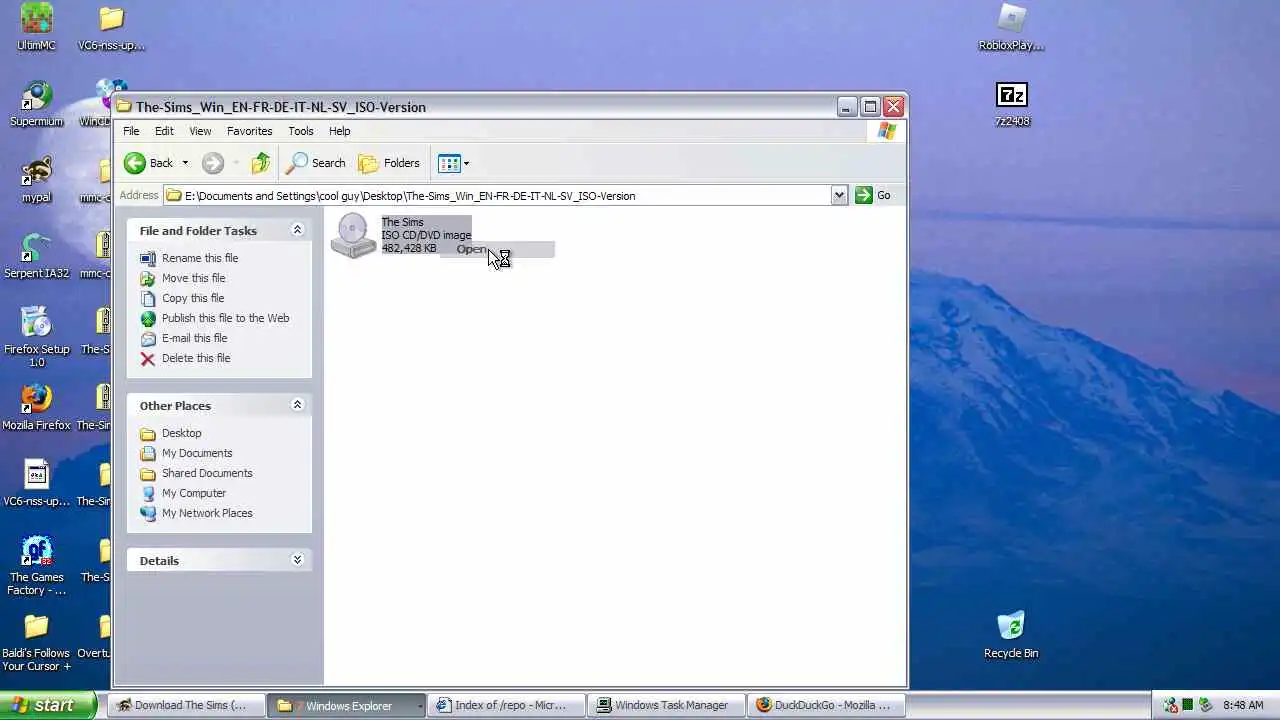Click the 8:48 AM clock

[1243, 705]
